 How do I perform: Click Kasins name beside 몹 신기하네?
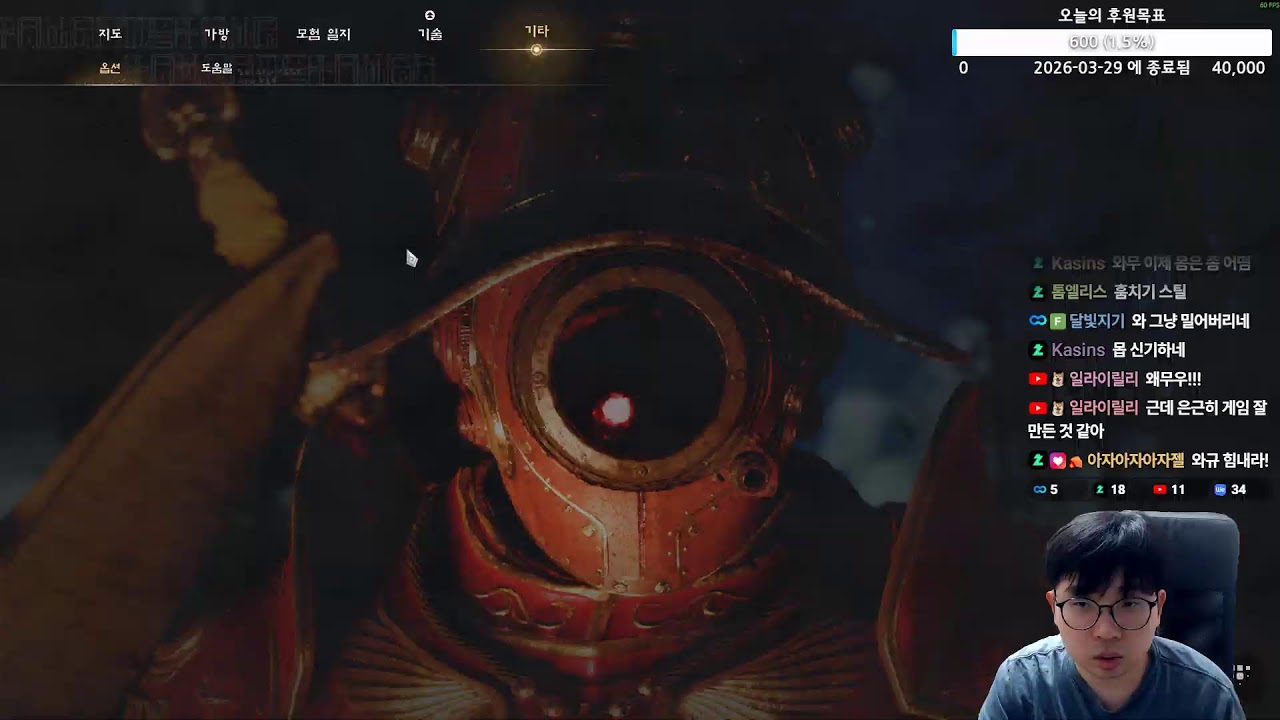[1078, 350]
